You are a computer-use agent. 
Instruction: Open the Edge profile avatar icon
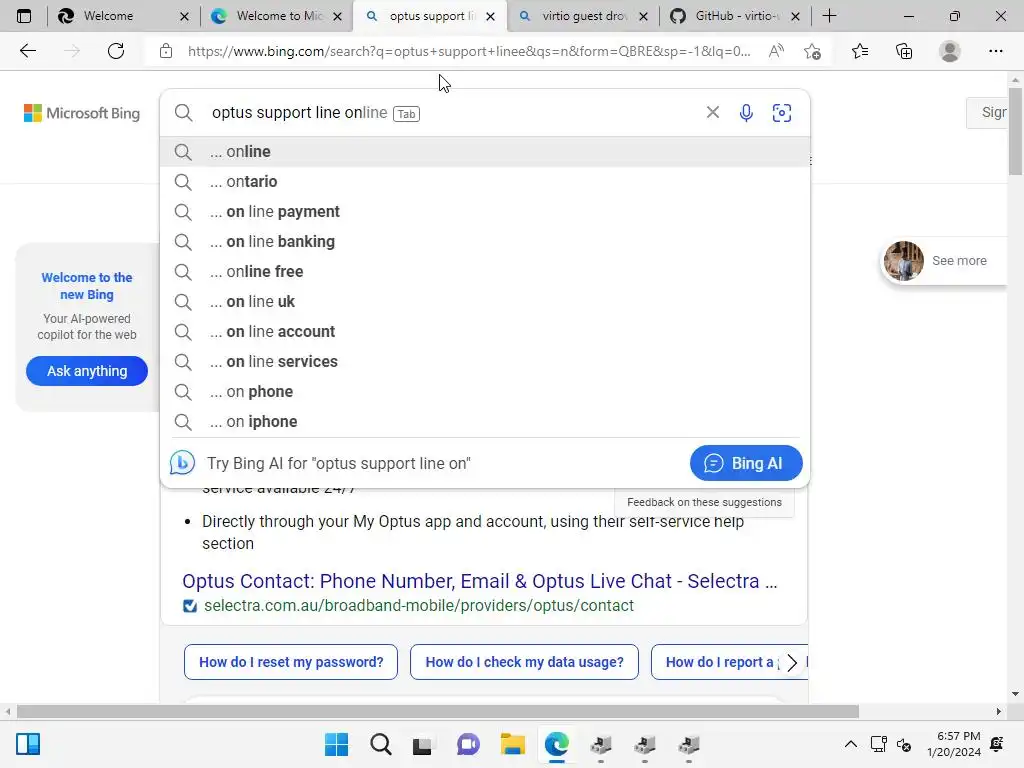click(x=950, y=51)
